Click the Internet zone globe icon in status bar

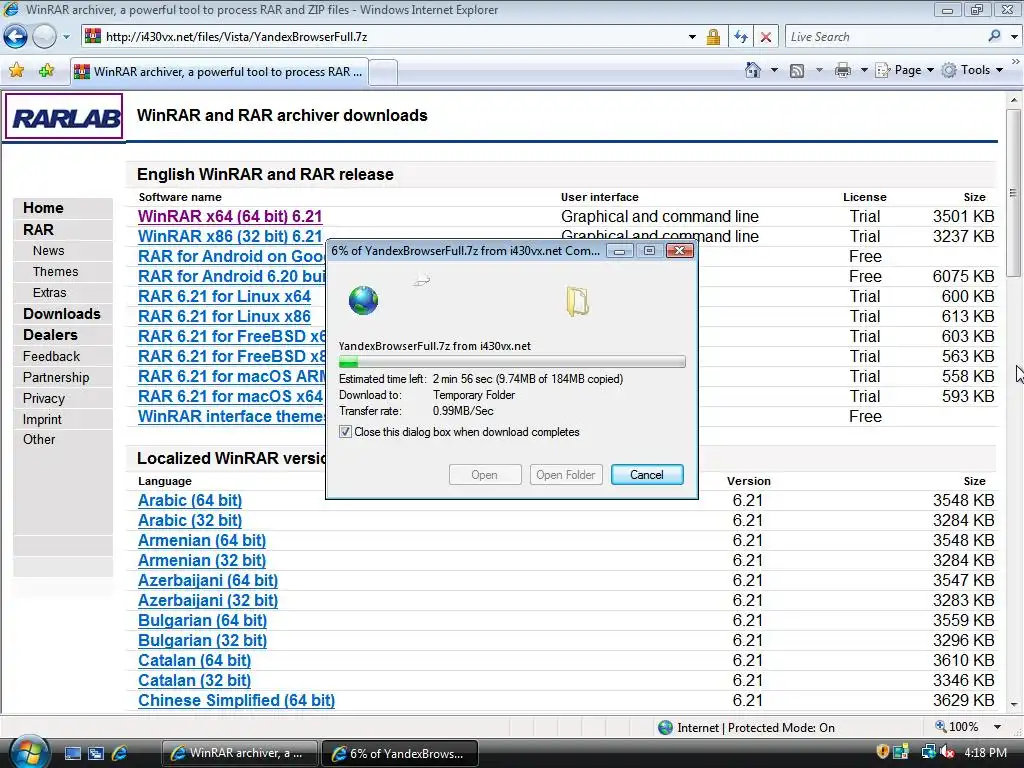pyautogui.click(x=665, y=728)
